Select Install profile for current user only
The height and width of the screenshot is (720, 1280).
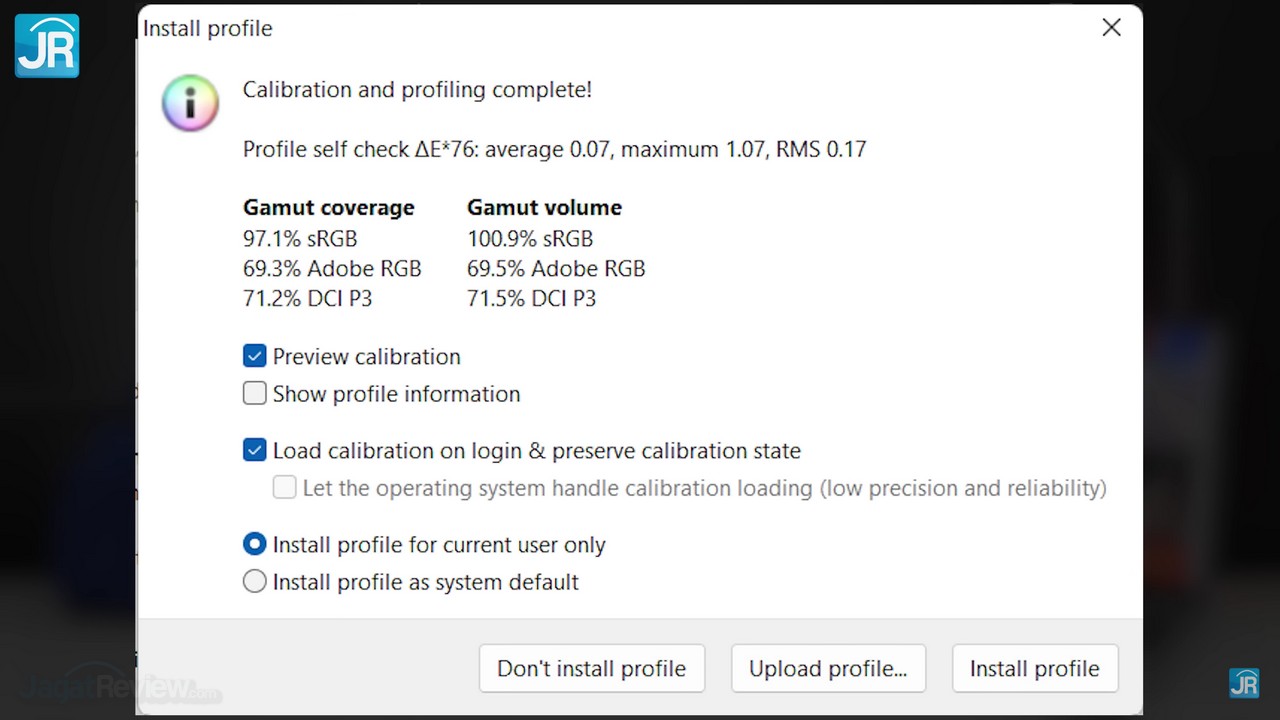pos(255,544)
